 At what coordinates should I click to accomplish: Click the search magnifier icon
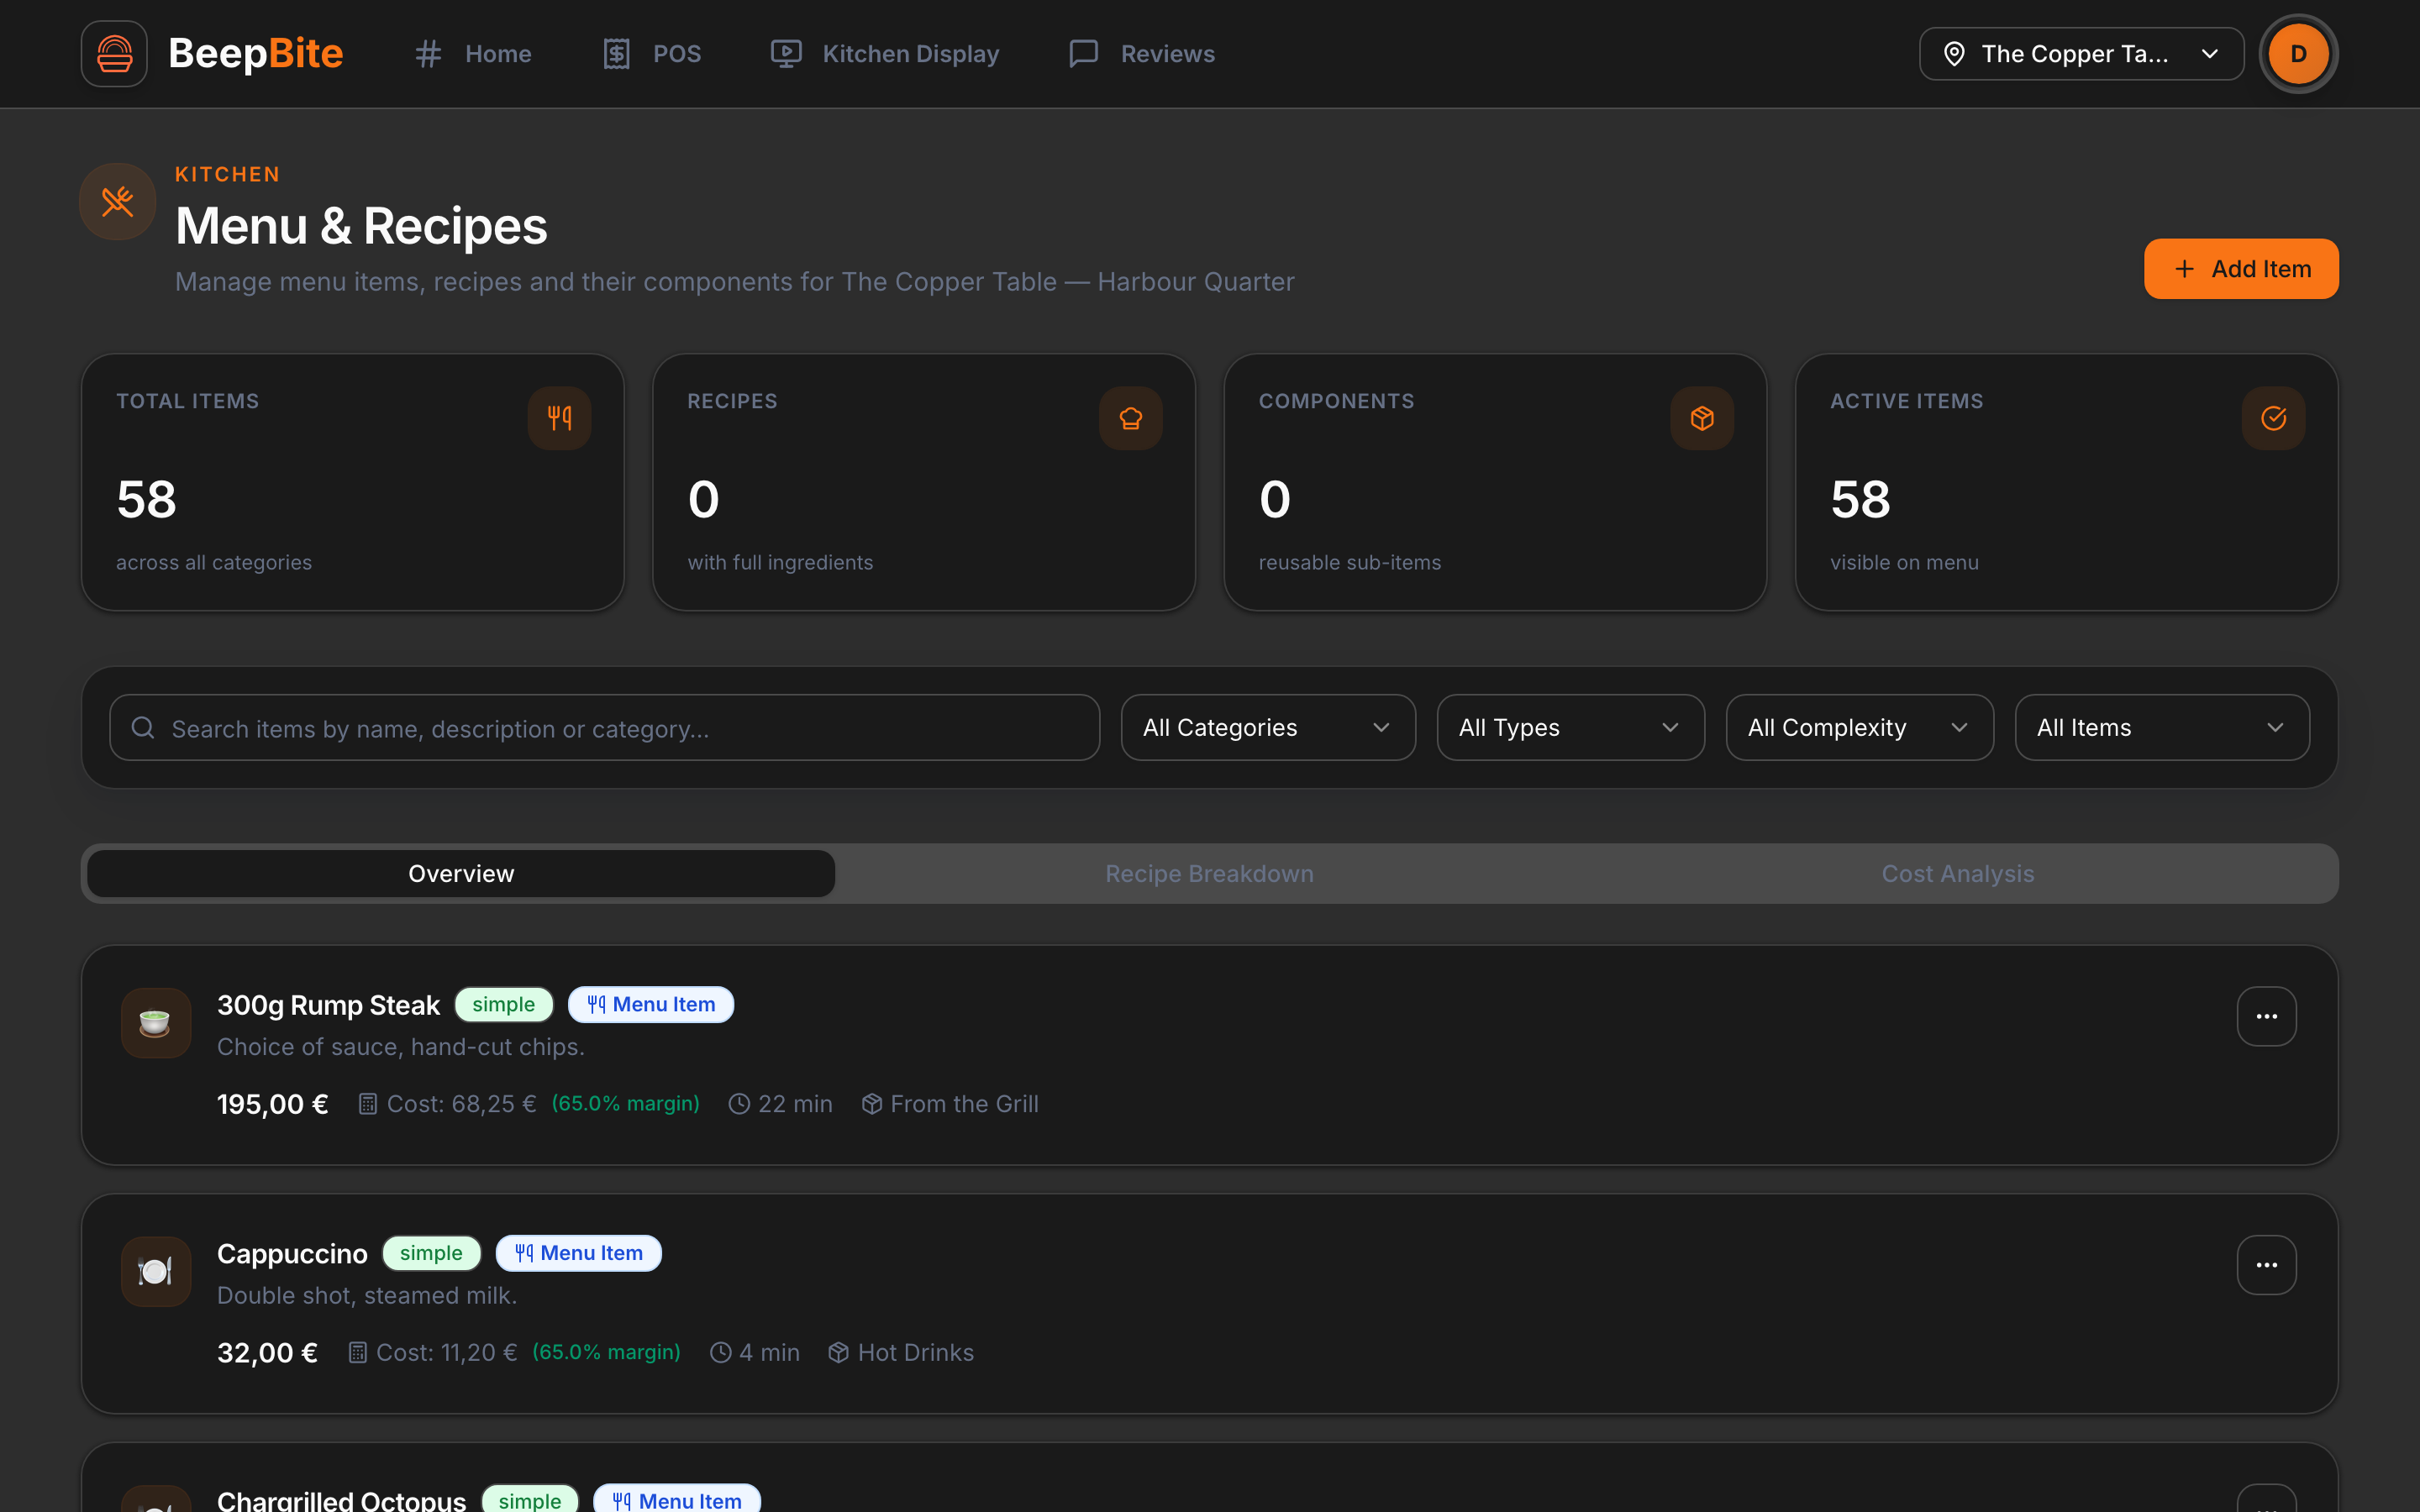click(x=143, y=728)
